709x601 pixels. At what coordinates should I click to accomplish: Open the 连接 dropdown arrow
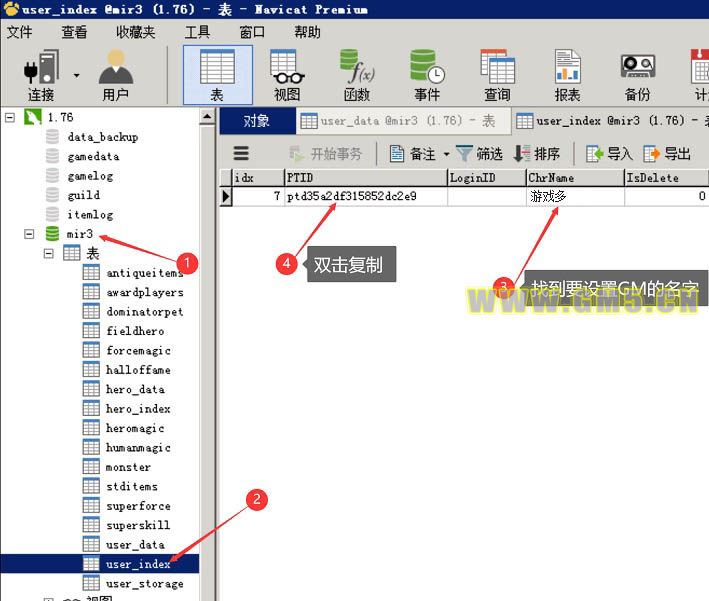(77, 74)
